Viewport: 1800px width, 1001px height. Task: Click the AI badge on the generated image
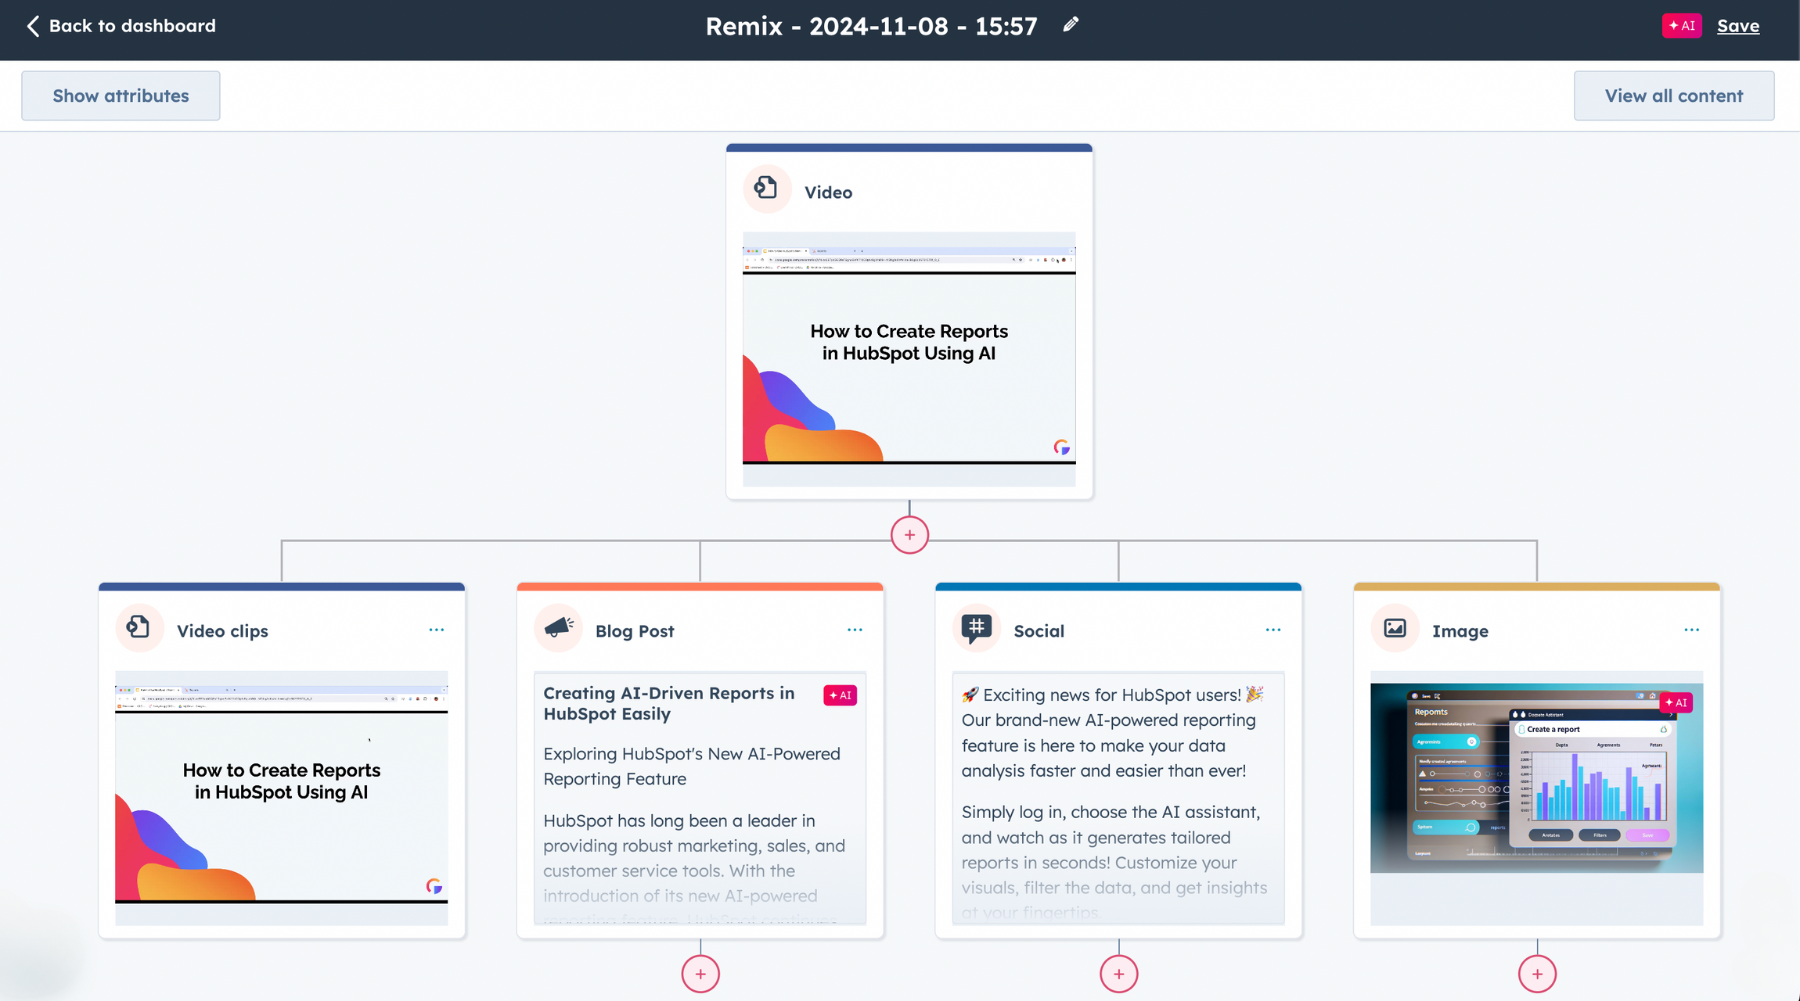coord(1676,703)
